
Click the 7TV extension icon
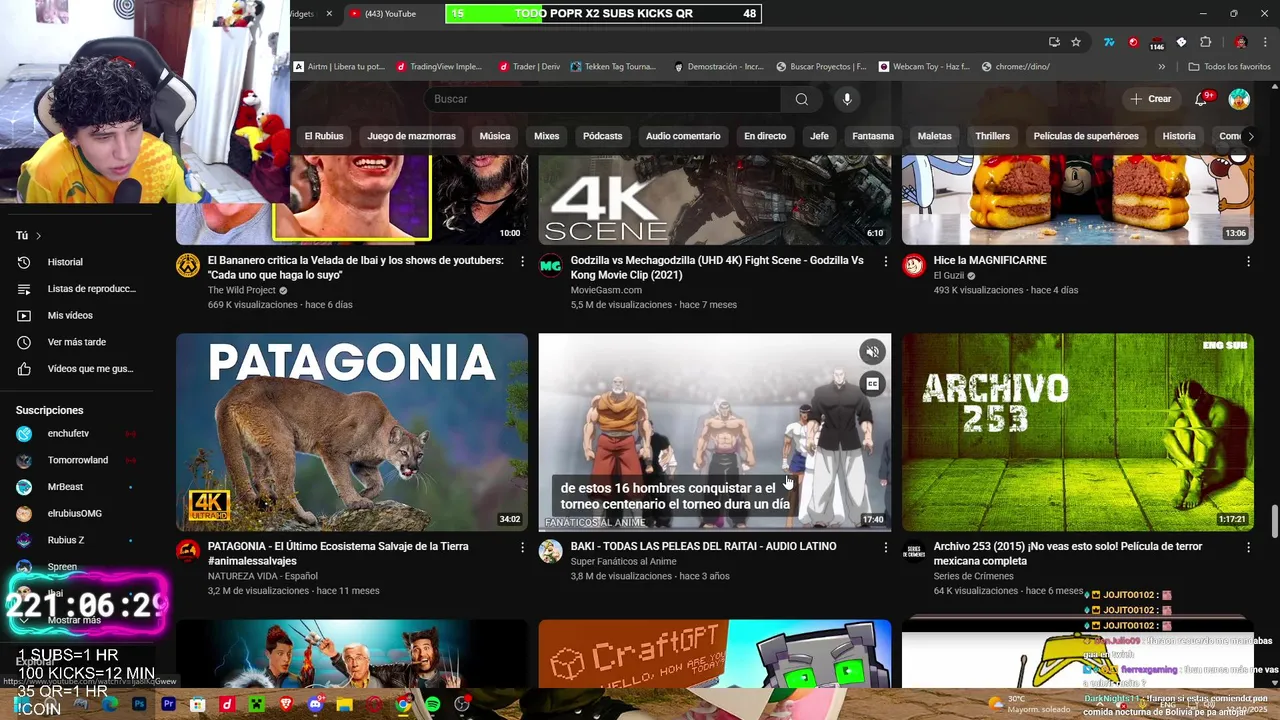point(1109,42)
